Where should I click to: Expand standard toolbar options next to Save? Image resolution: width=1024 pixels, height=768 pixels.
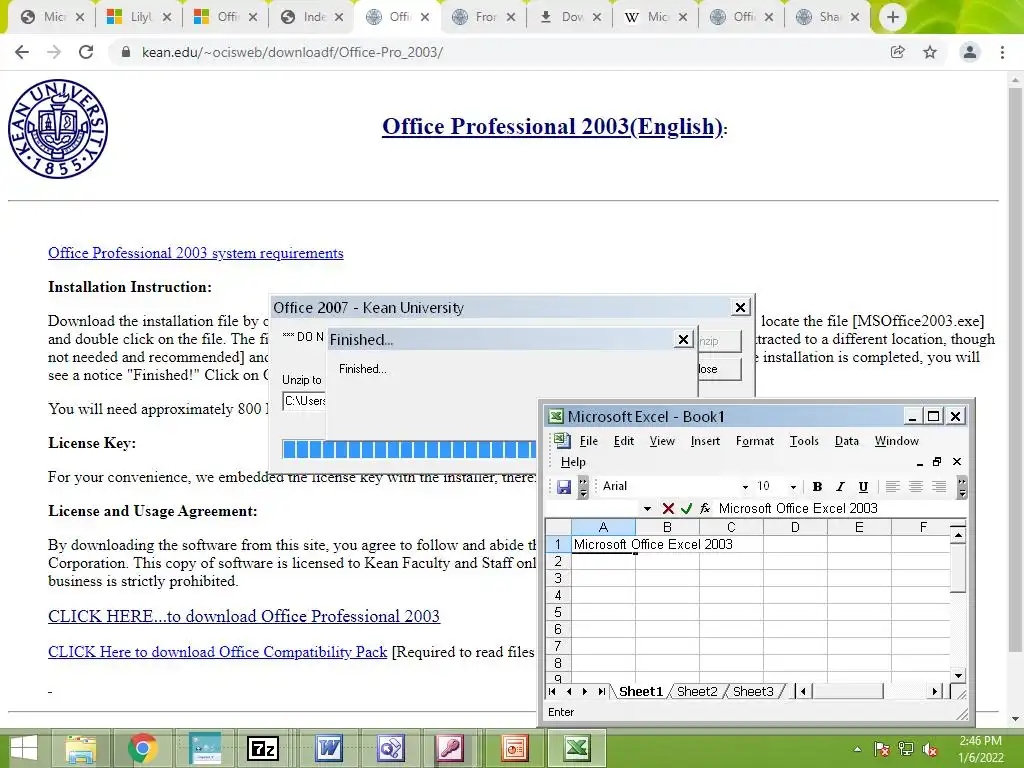coord(583,487)
